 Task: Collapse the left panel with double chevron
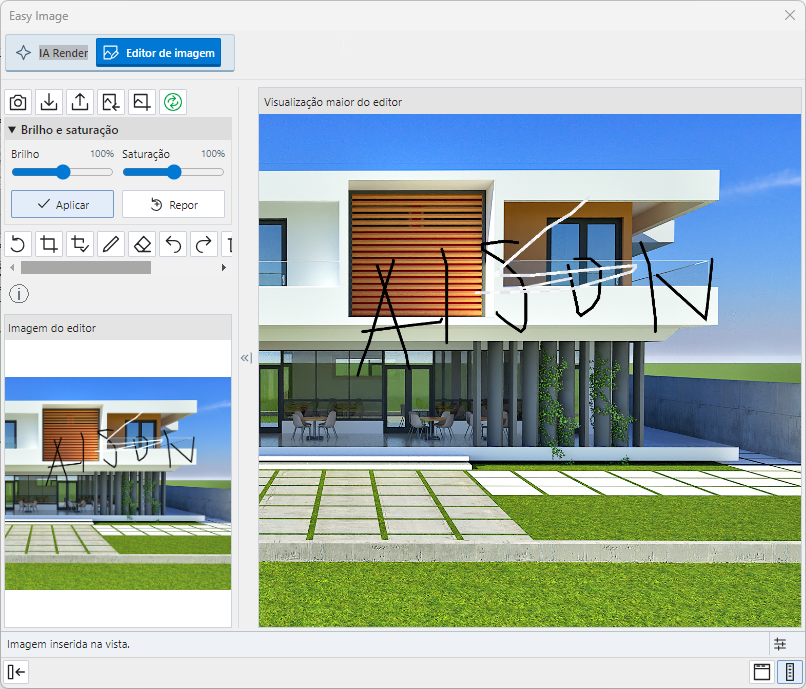coord(246,358)
